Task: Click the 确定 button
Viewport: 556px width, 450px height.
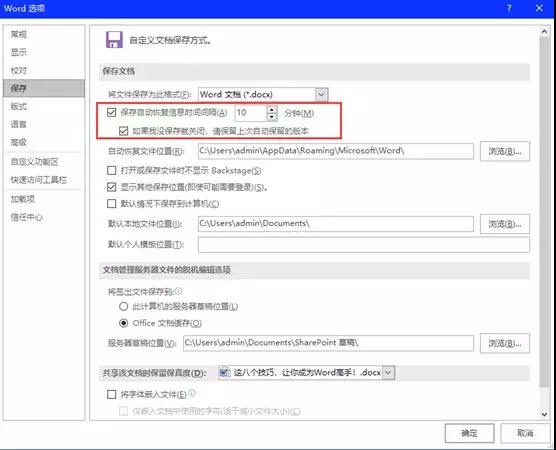Action: pyautogui.click(x=469, y=433)
